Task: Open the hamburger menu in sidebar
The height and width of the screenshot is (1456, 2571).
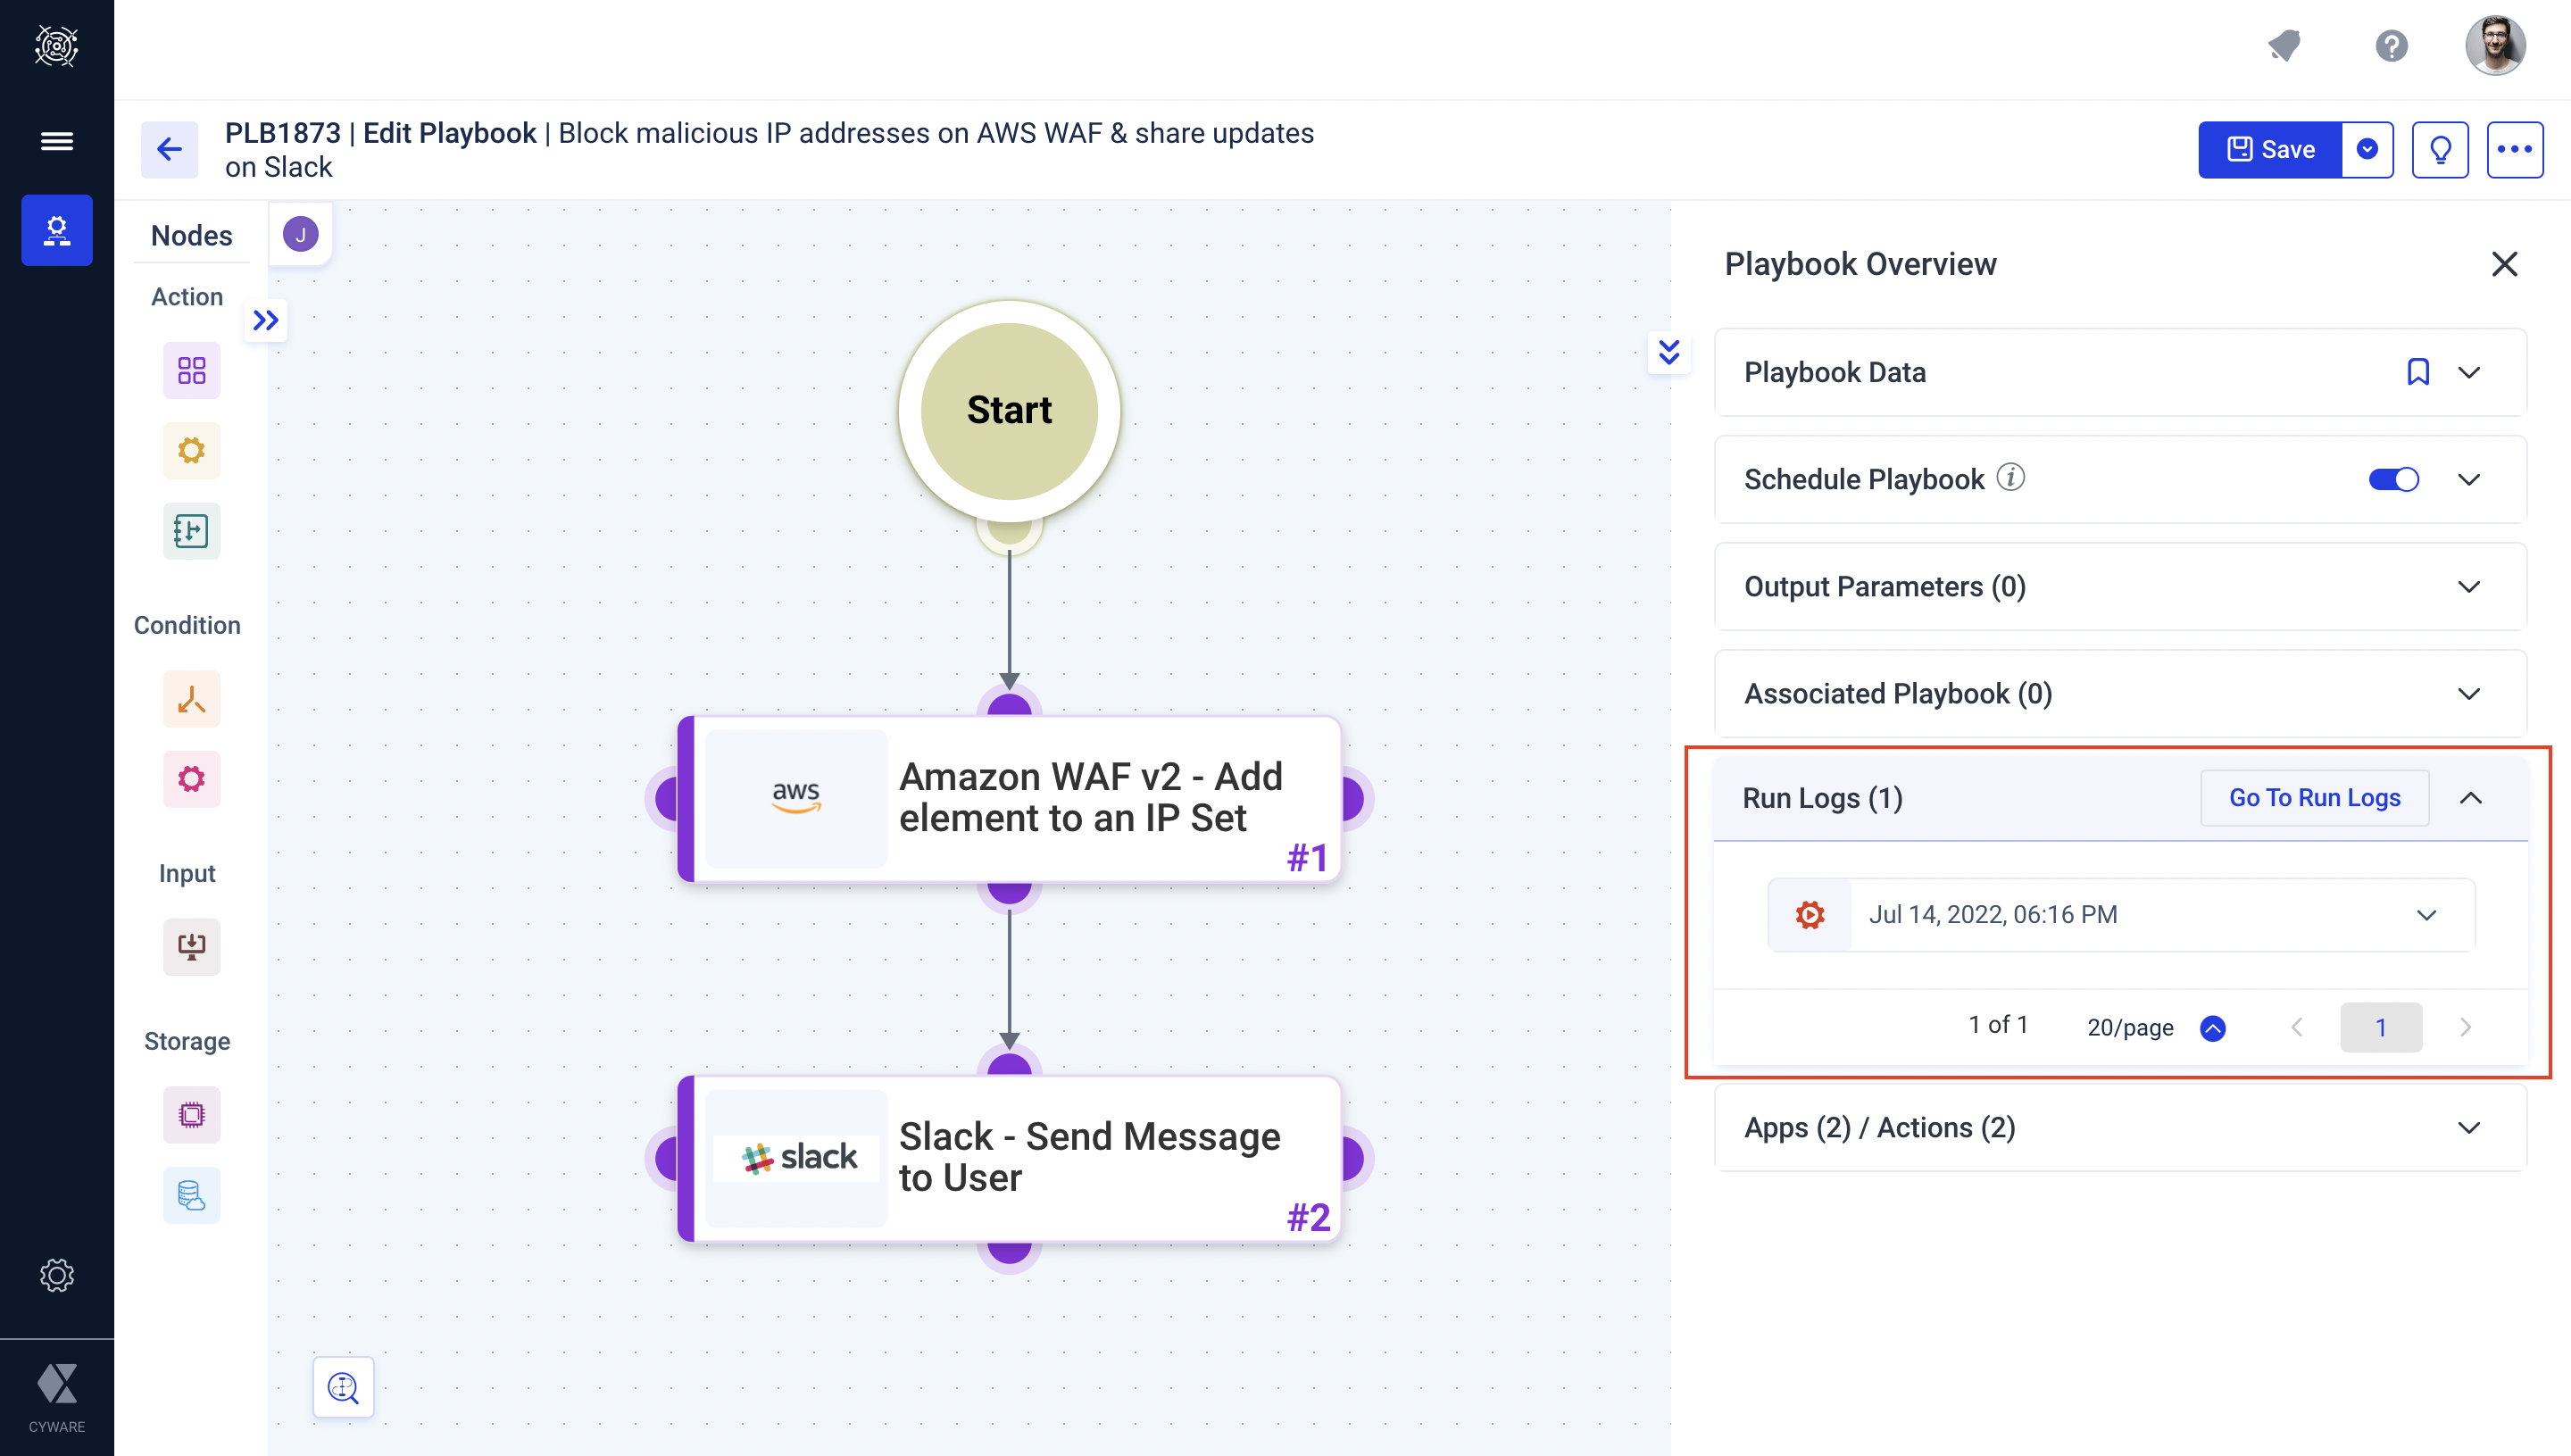Action: click(57, 141)
